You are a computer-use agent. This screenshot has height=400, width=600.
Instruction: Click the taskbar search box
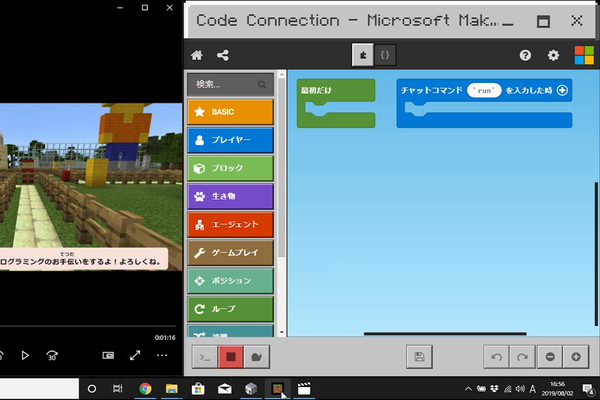pos(39,389)
